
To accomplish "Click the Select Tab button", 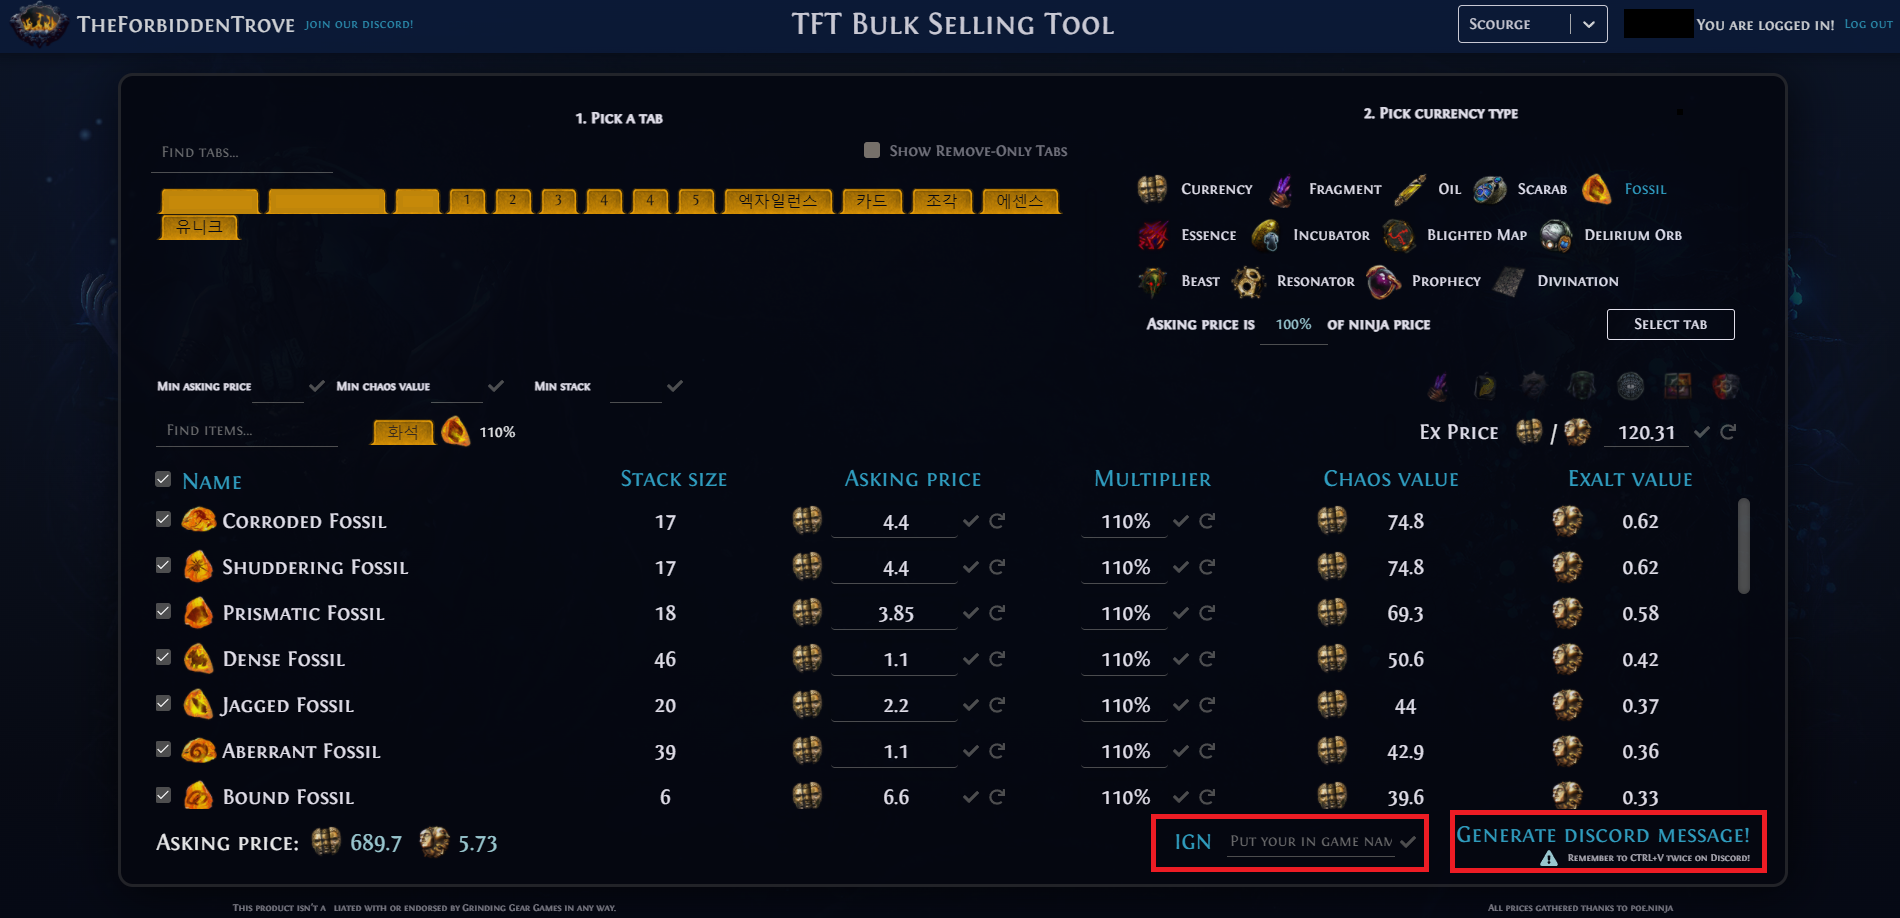I will click(x=1670, y=324).
